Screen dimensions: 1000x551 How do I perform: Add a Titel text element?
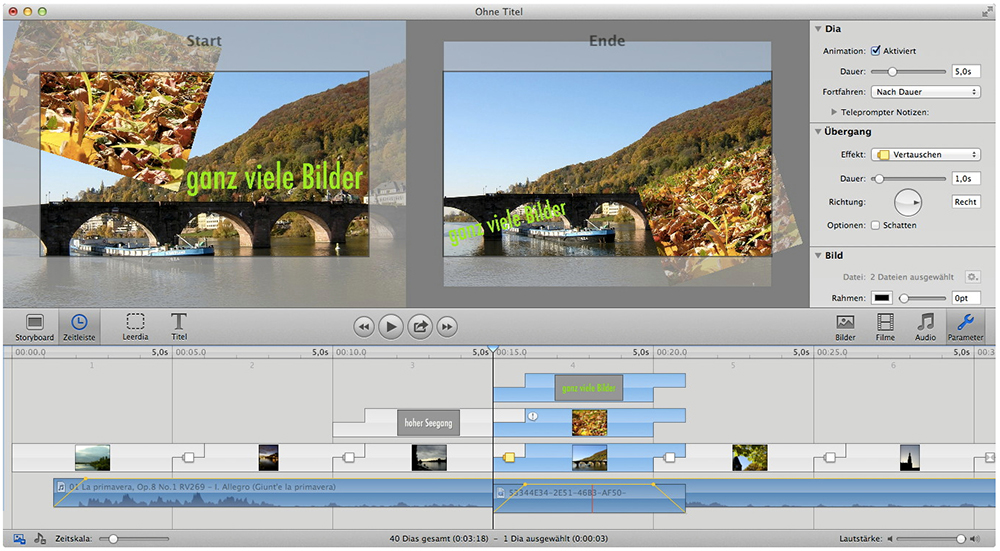(179, 326)
